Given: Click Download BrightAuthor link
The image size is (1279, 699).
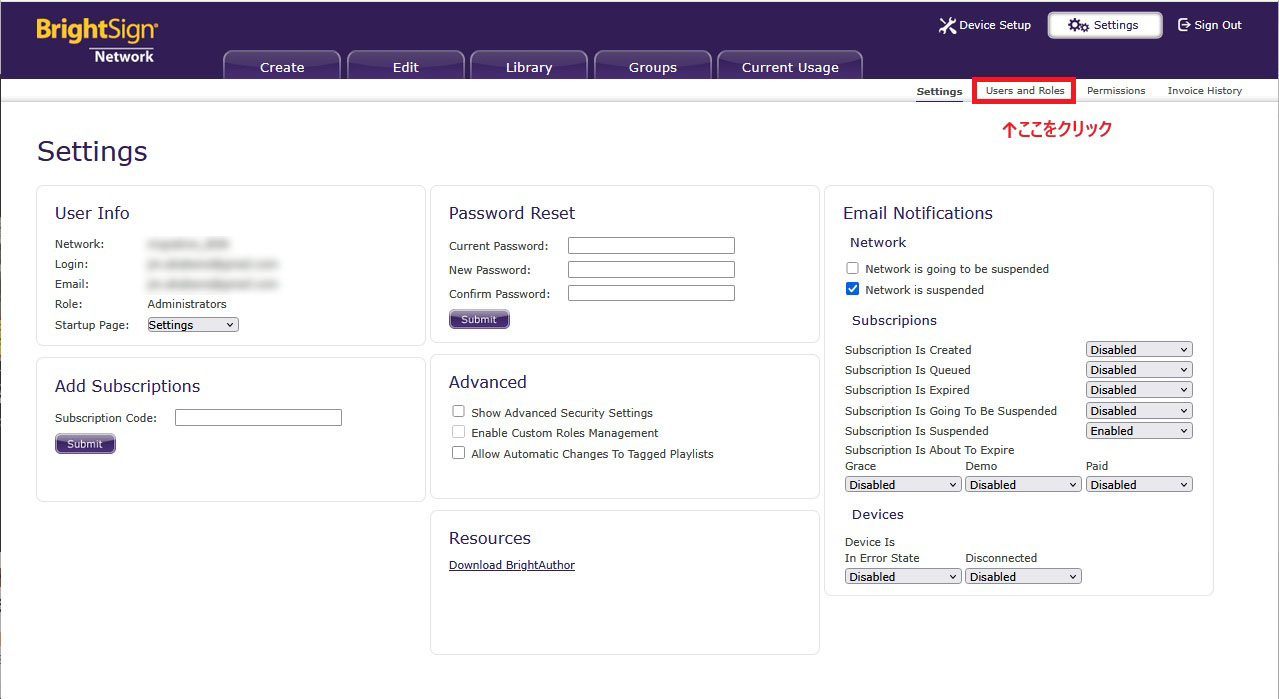Looking at the screenshot, I should 512,565.
